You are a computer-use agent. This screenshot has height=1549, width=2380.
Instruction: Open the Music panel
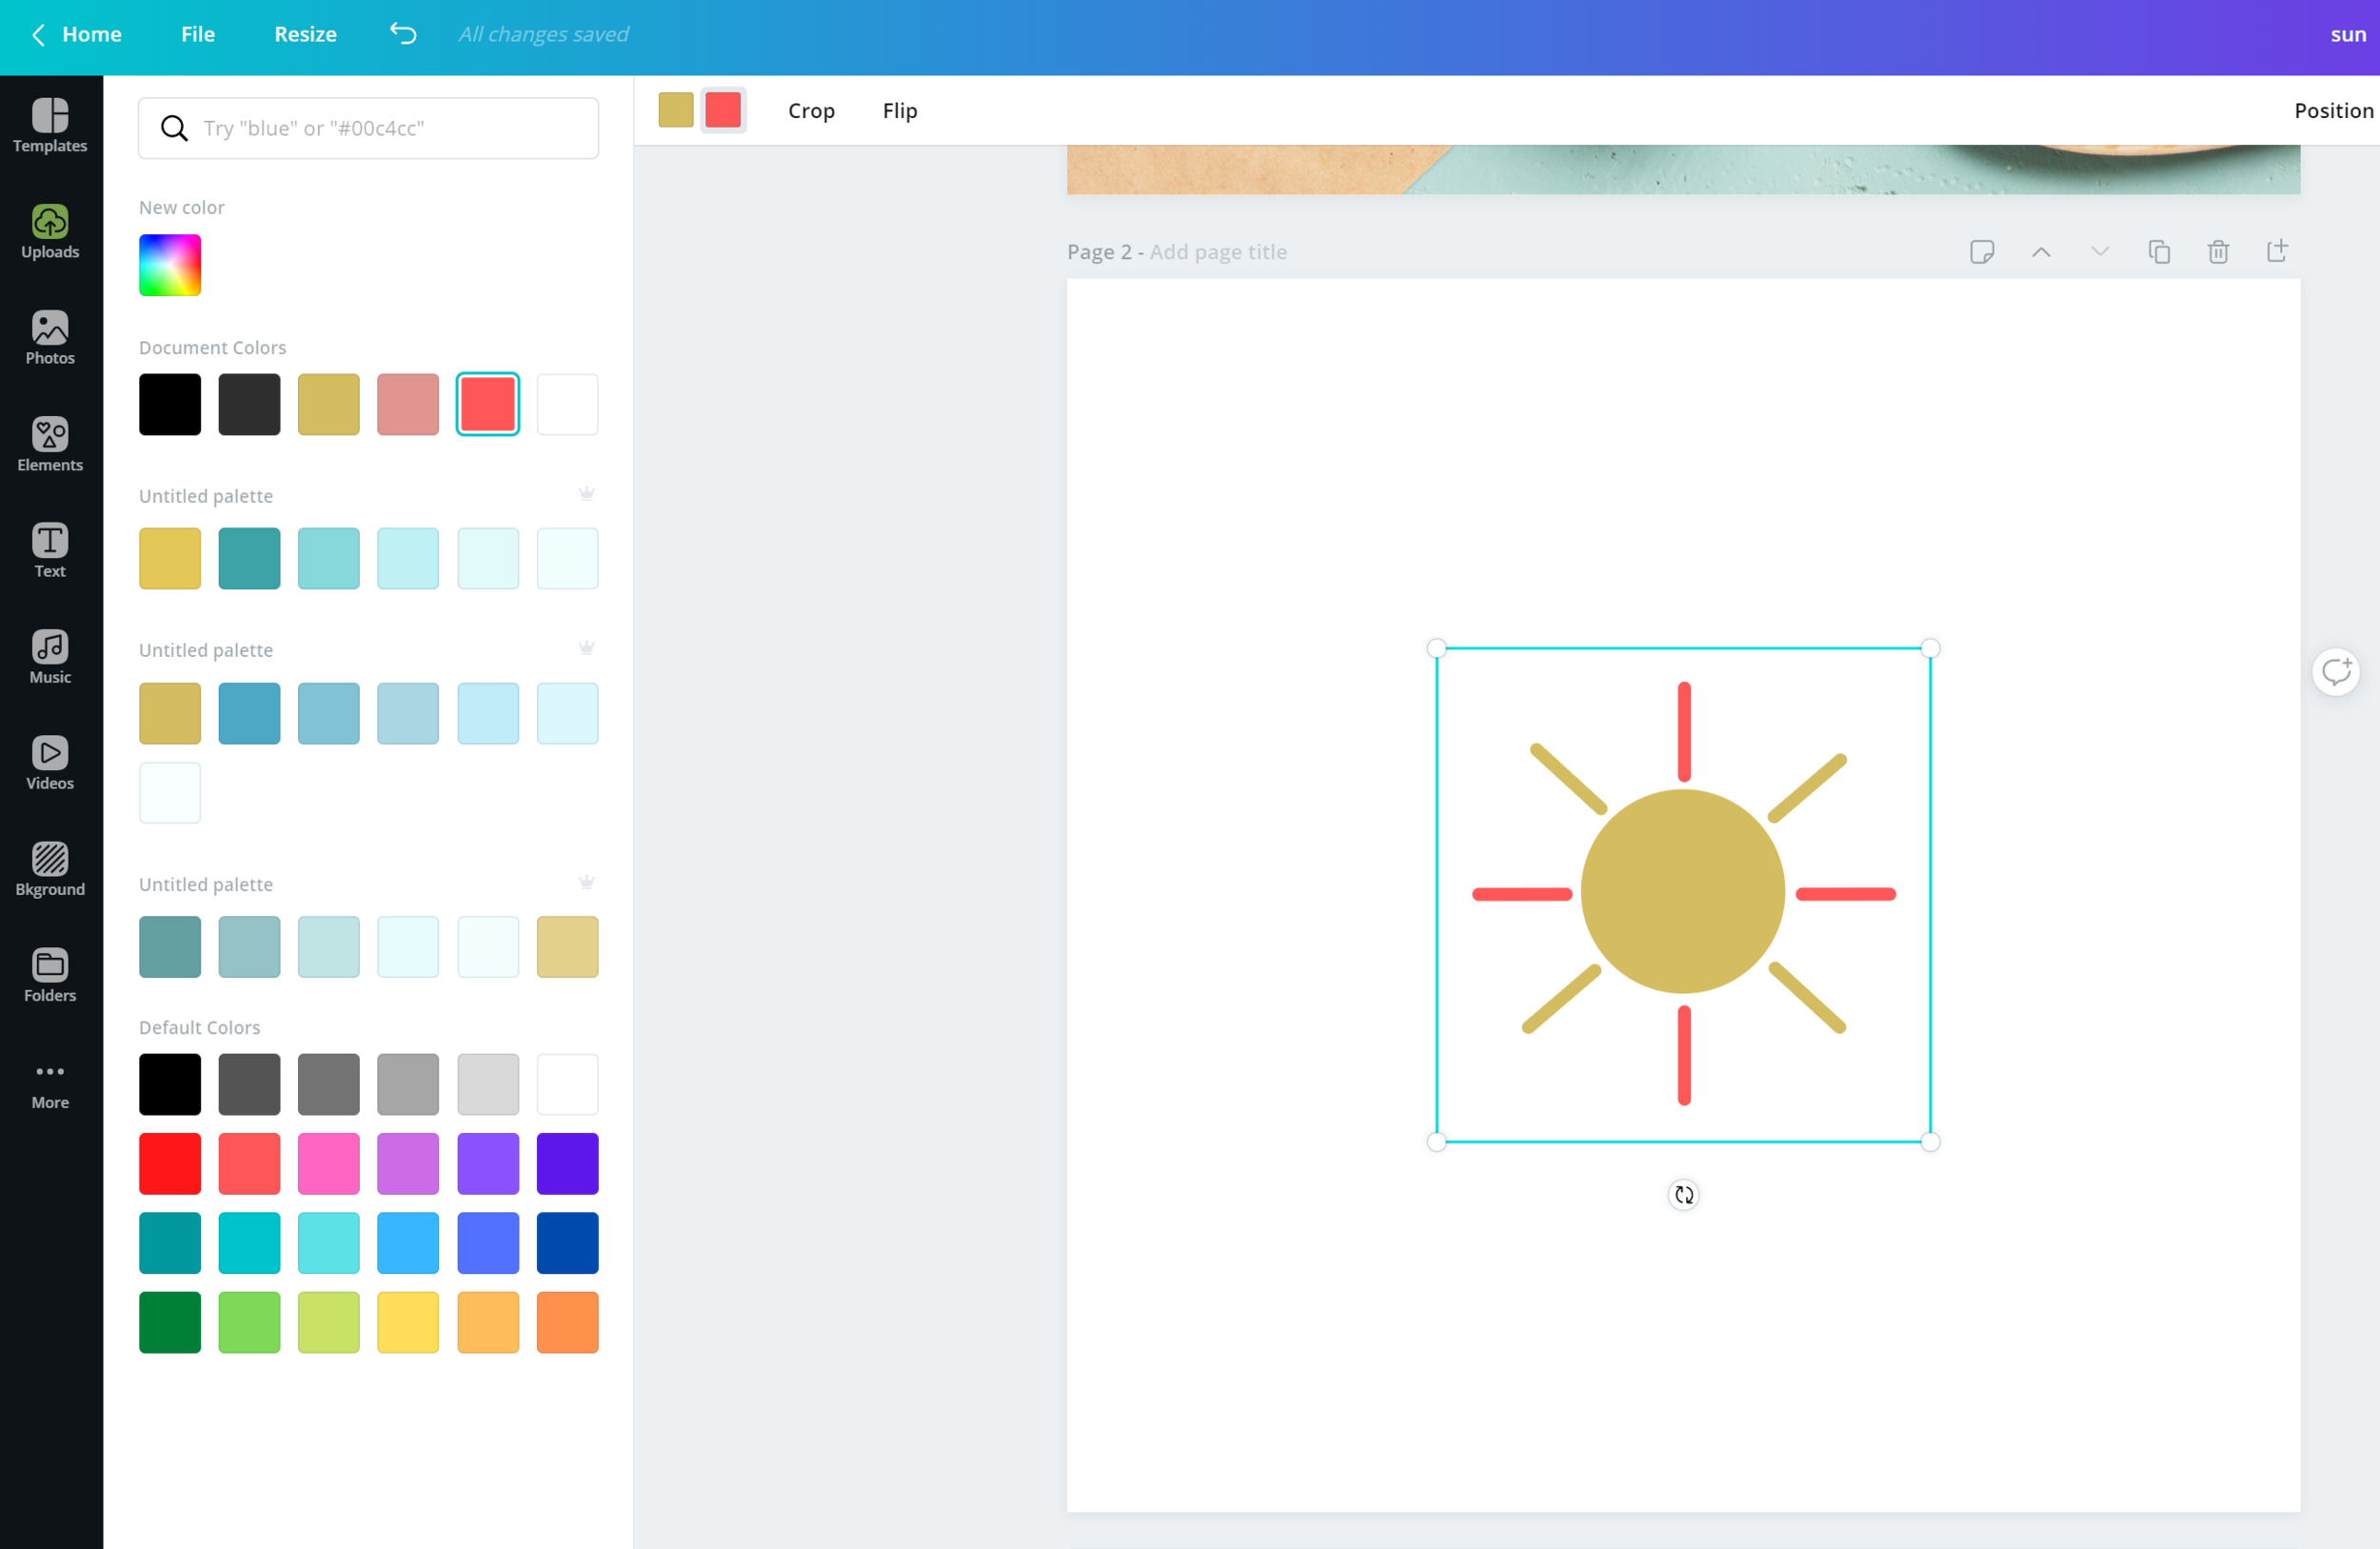50,656
